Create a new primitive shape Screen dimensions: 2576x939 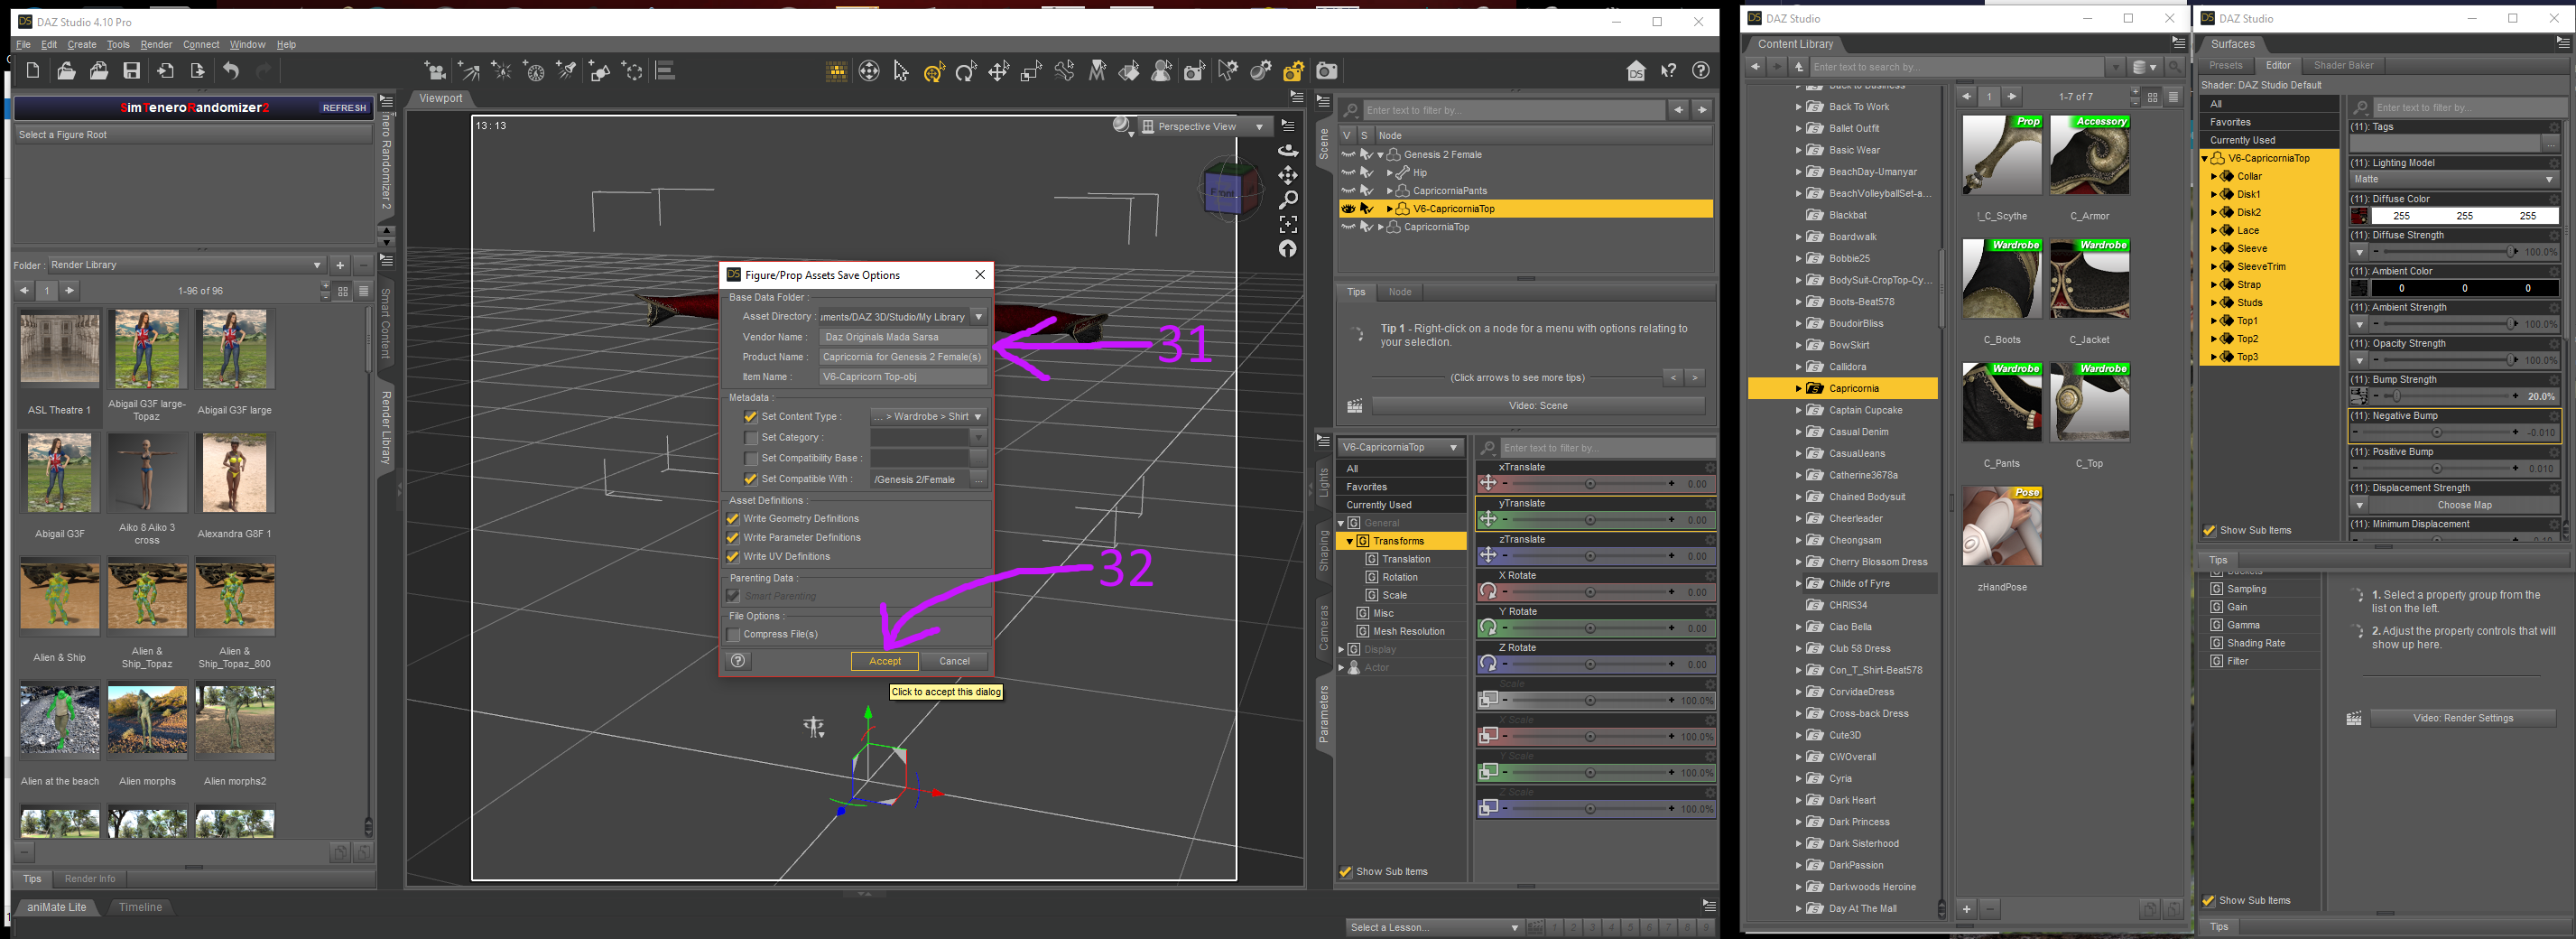tap(600, 70)
